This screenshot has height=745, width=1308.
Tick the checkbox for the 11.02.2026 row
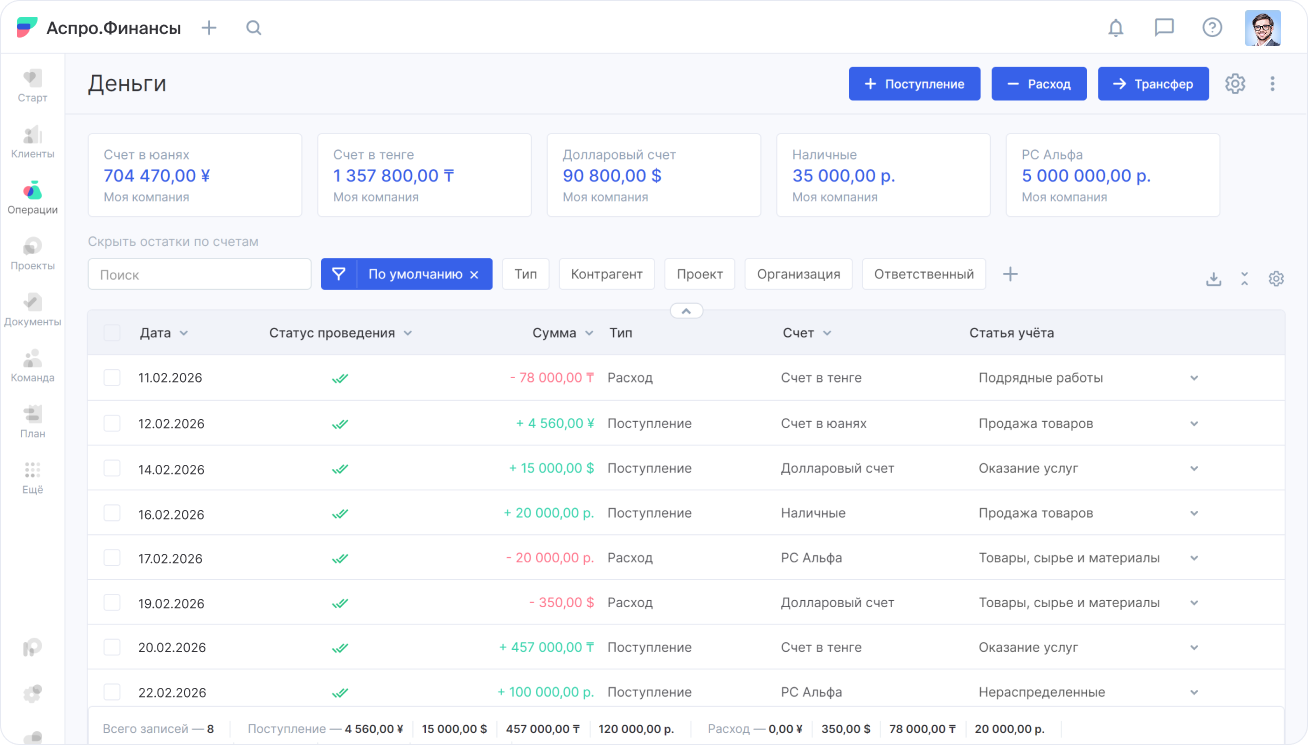click(112, 378)
